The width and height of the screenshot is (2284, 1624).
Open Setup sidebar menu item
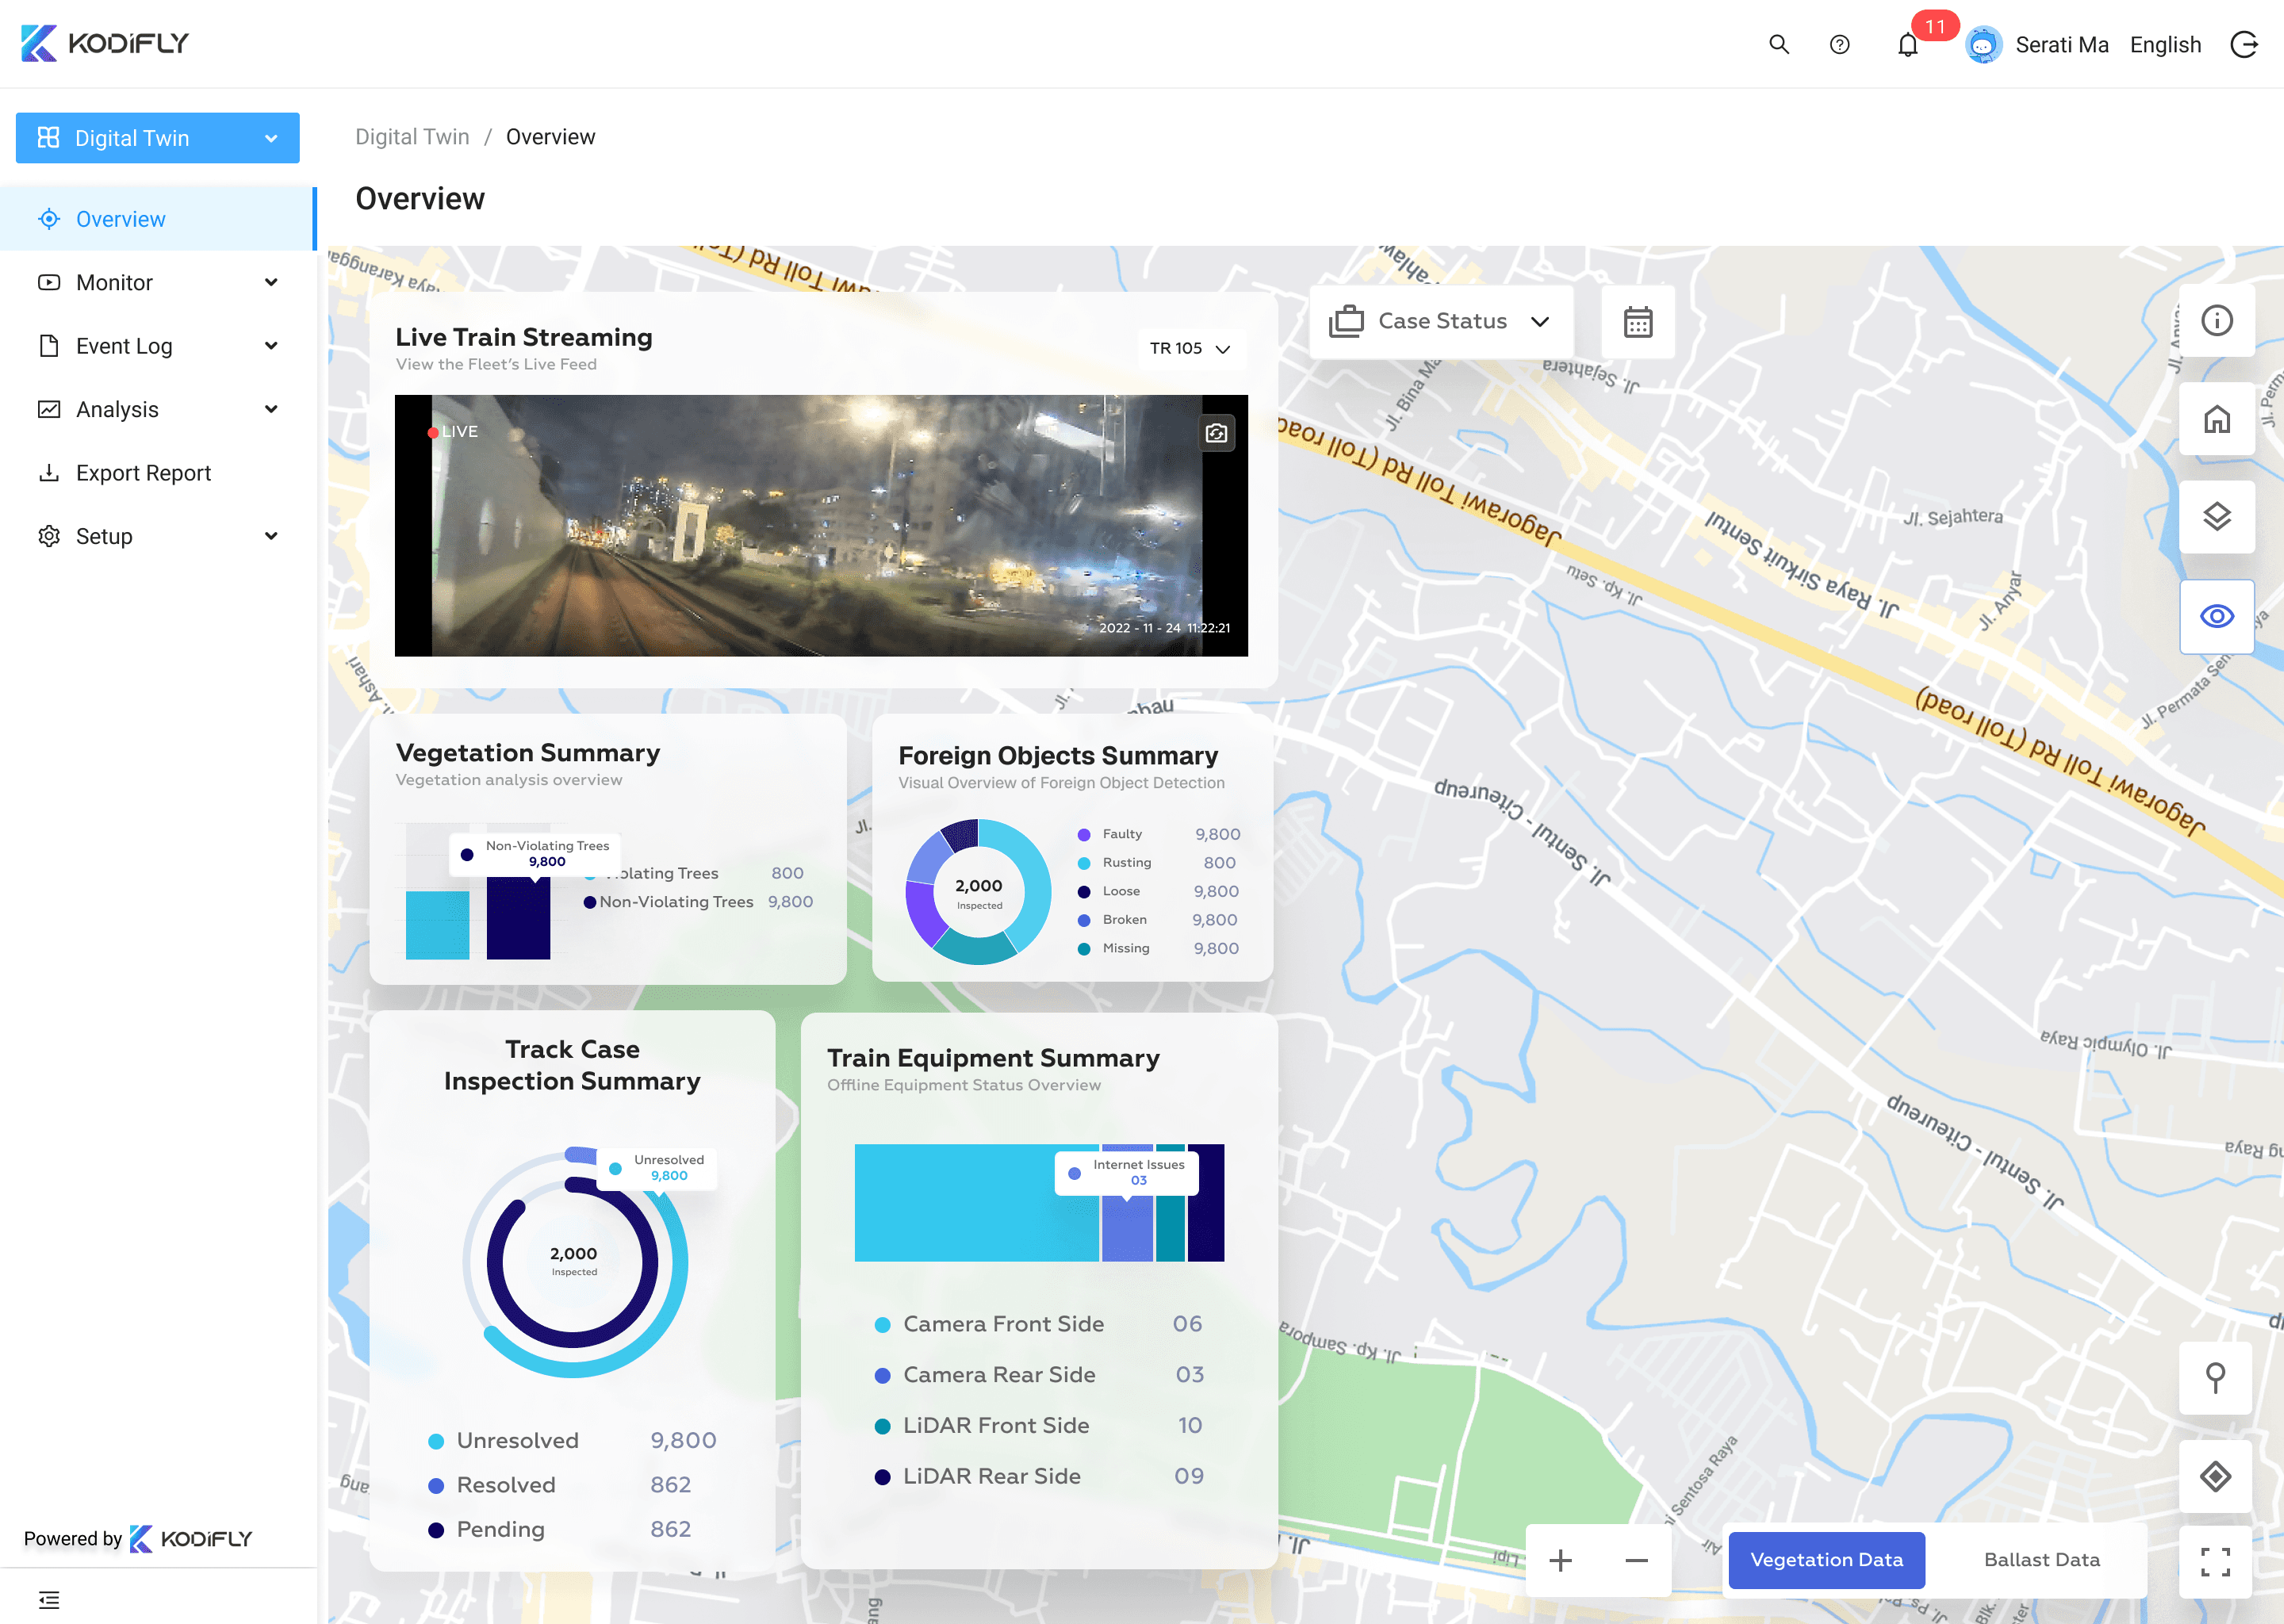(158, 536)
